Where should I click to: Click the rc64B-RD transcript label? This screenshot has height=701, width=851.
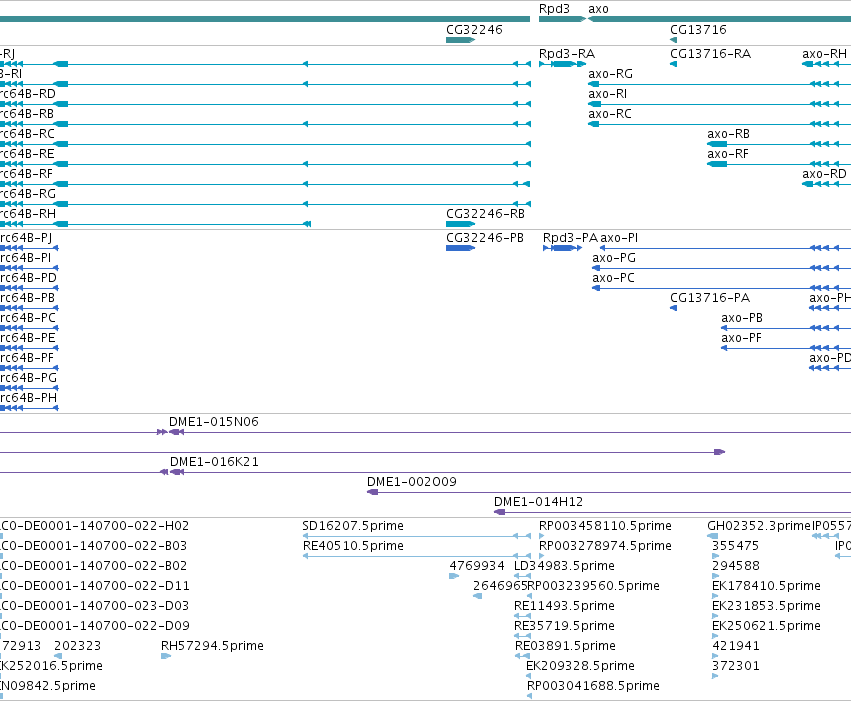click(28, 94)
